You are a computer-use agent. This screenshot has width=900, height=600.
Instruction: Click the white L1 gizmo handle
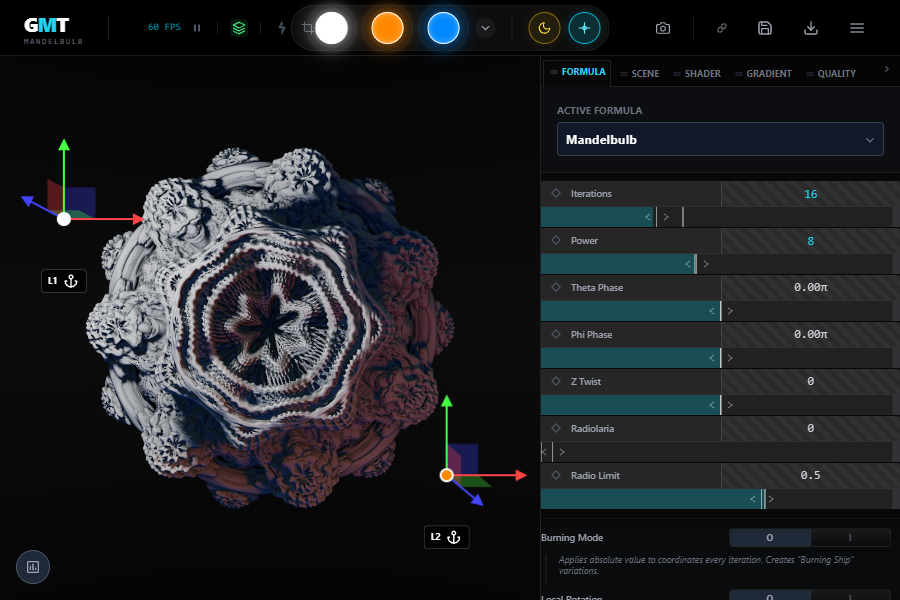tap(64, 219)
